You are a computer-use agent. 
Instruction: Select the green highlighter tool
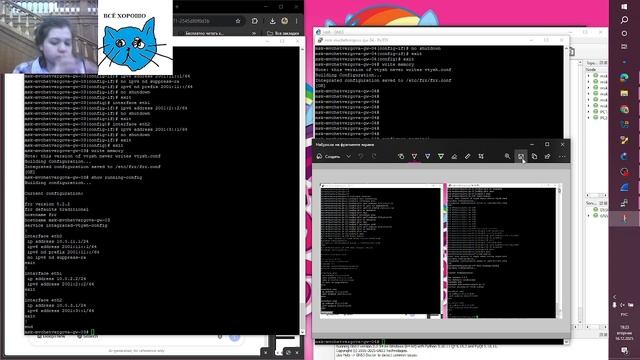(441, 156)
